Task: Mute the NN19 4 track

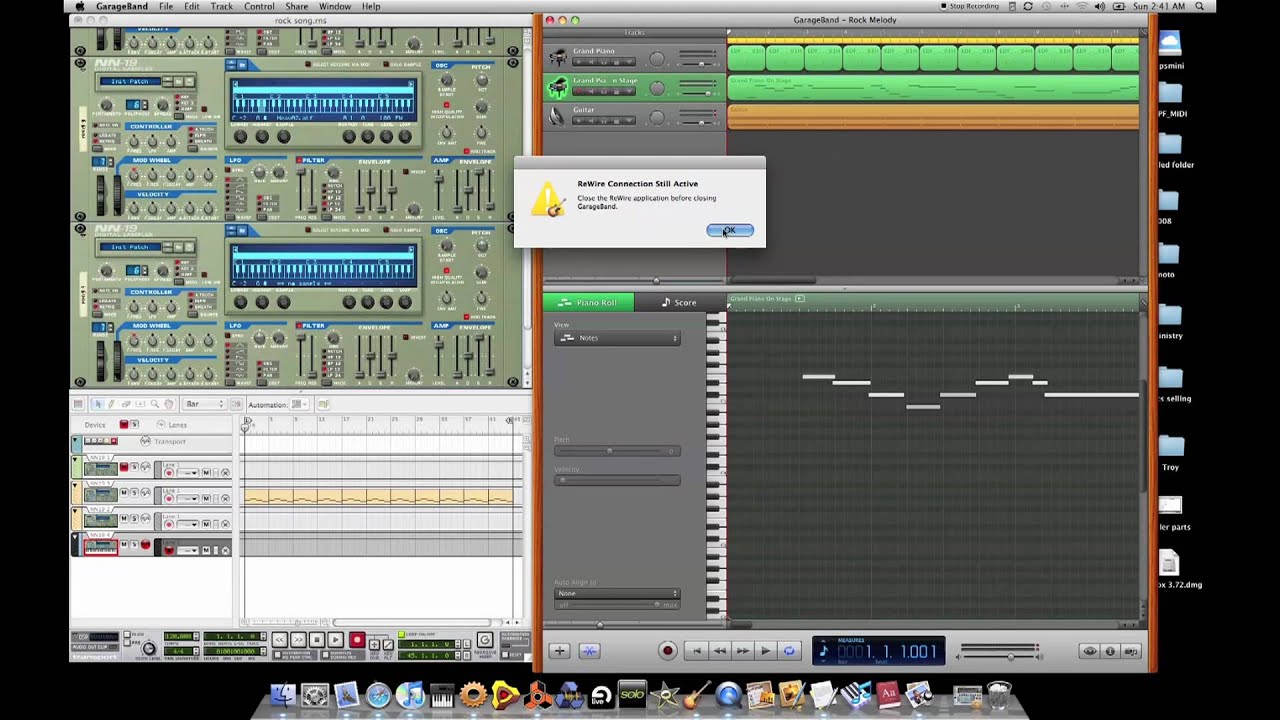Action: point(124,544)
